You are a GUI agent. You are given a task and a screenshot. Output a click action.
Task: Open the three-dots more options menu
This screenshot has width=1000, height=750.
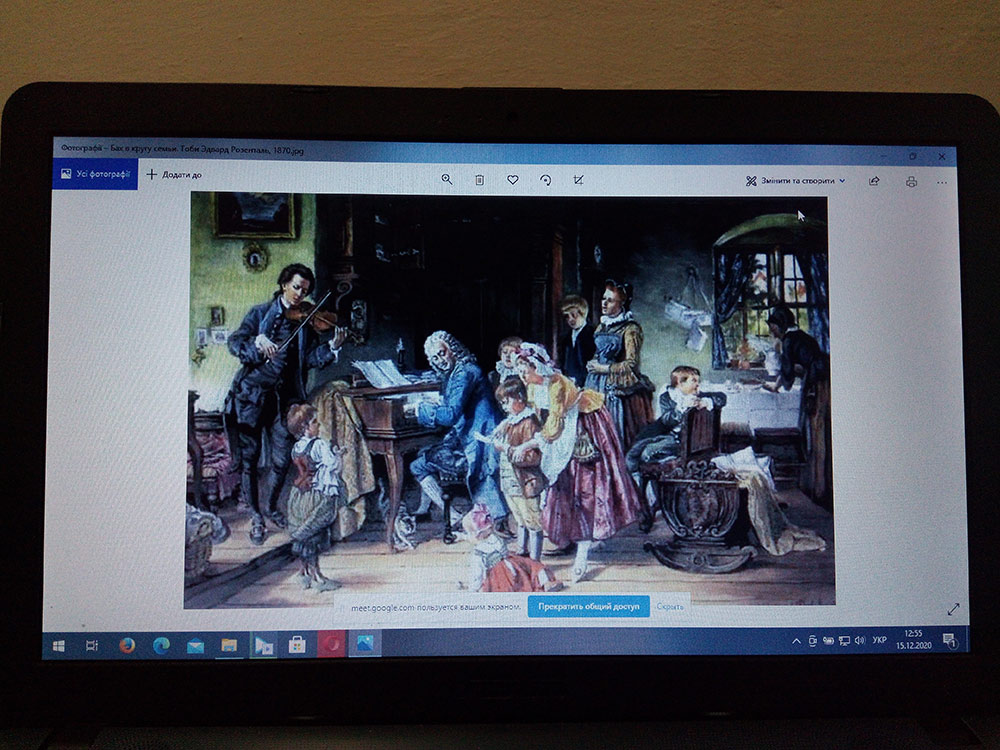pyautogui.click(x=942, y=182)
